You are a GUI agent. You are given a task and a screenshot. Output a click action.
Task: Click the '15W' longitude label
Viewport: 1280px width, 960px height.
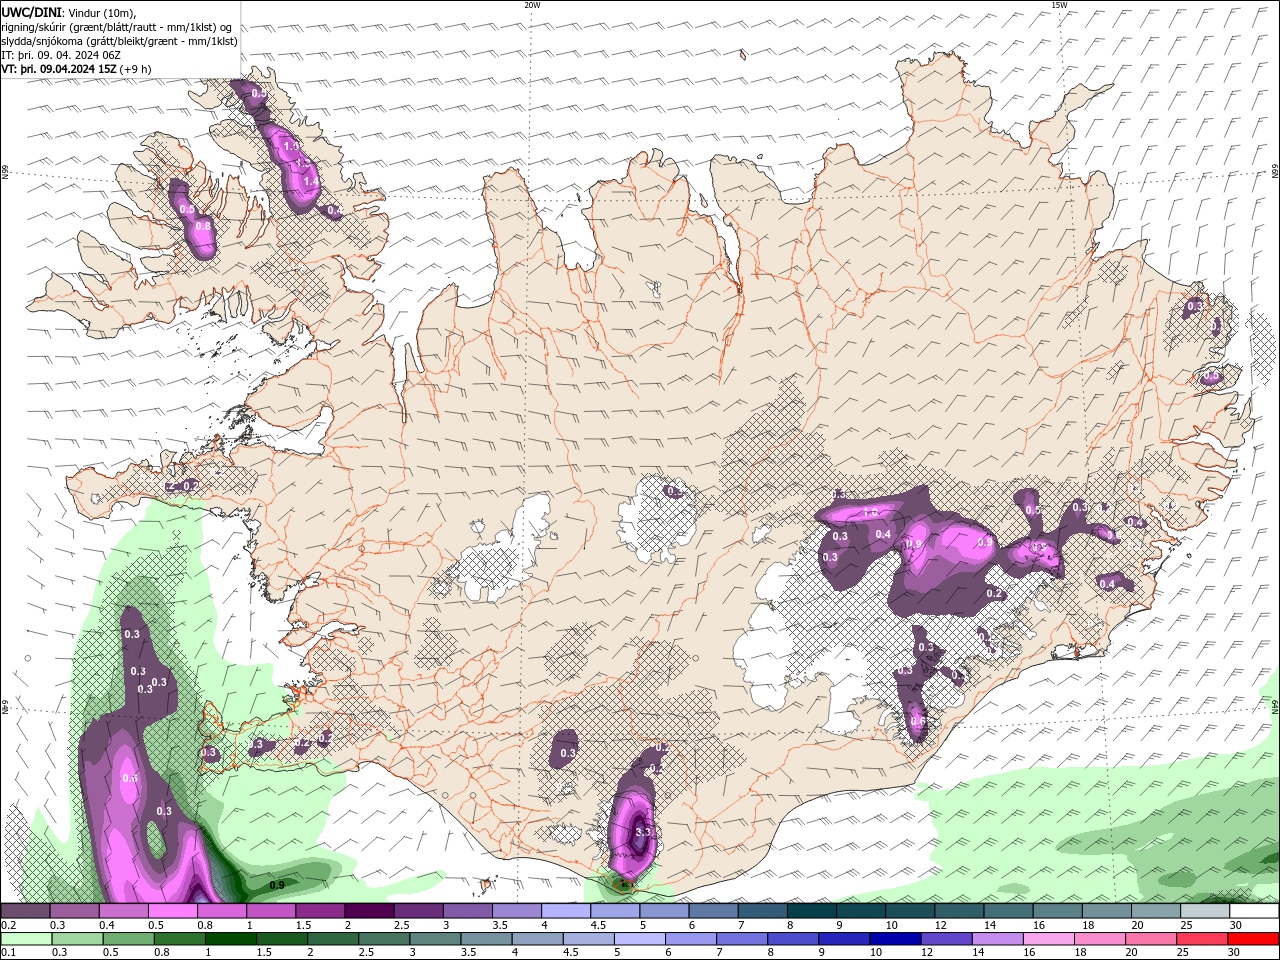click(x=1059, y=5)
